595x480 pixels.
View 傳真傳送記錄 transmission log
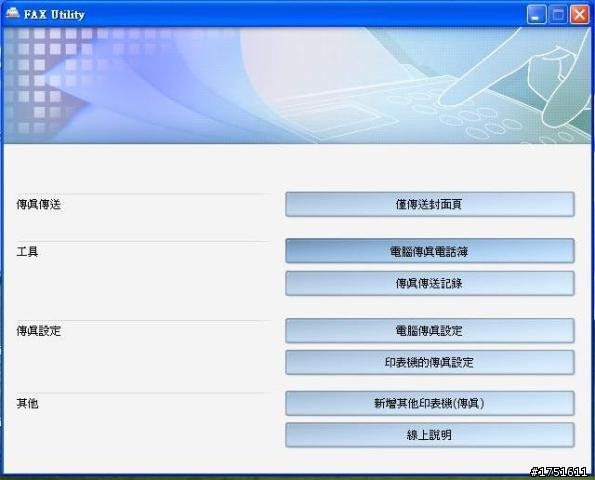pyautogui.click(x=430, y=283)
